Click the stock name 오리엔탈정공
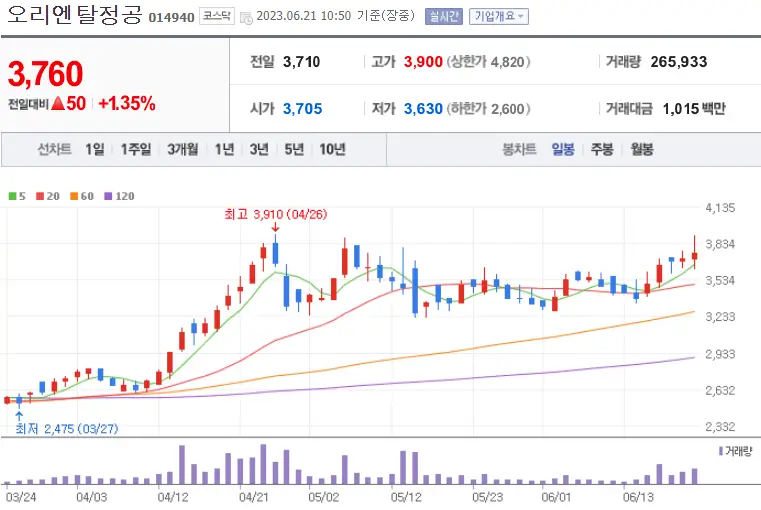The image size is (761, 510). (75, 15)
